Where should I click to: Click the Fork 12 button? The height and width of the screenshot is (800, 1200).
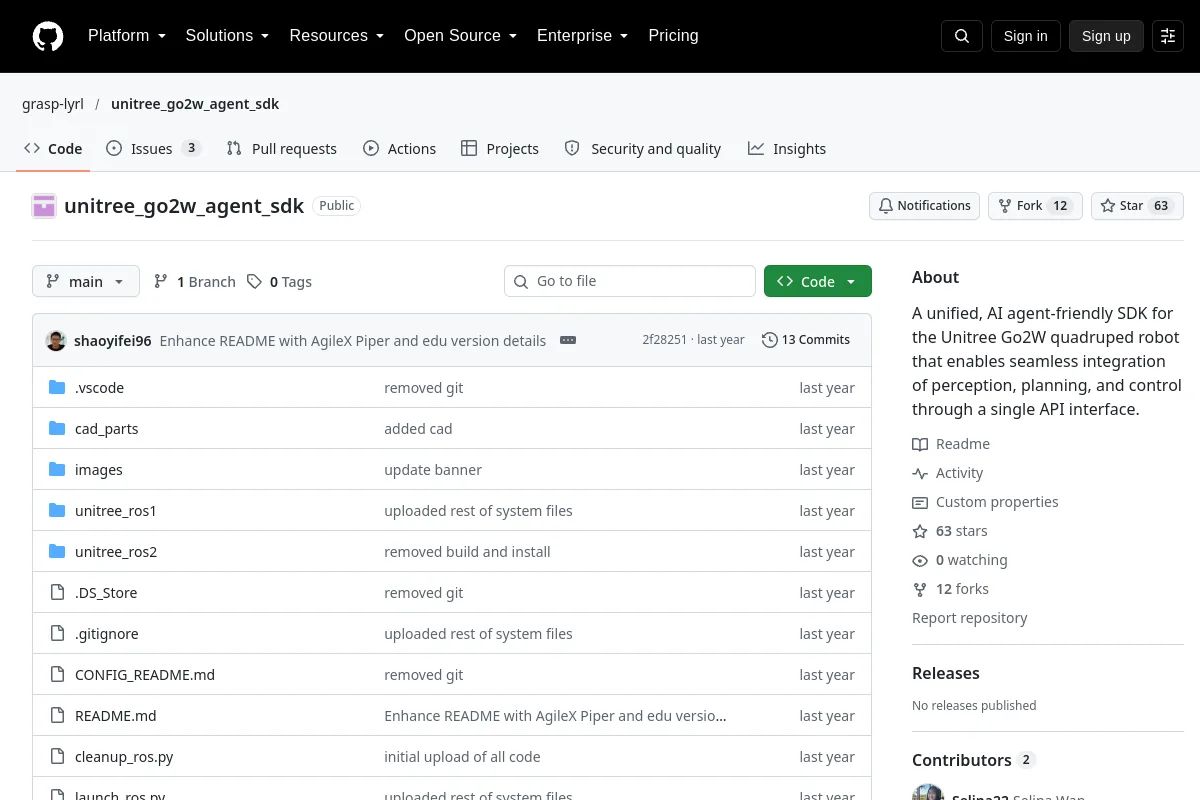(x=1035, y=206)
